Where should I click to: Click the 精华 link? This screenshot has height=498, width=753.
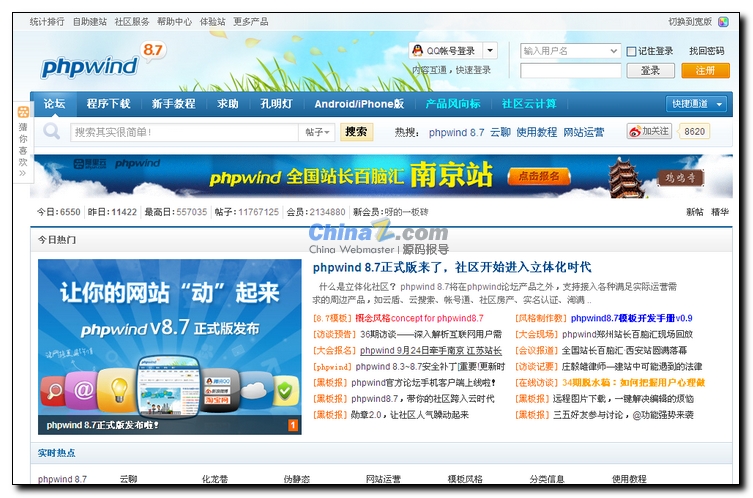(x=719, y=212)
